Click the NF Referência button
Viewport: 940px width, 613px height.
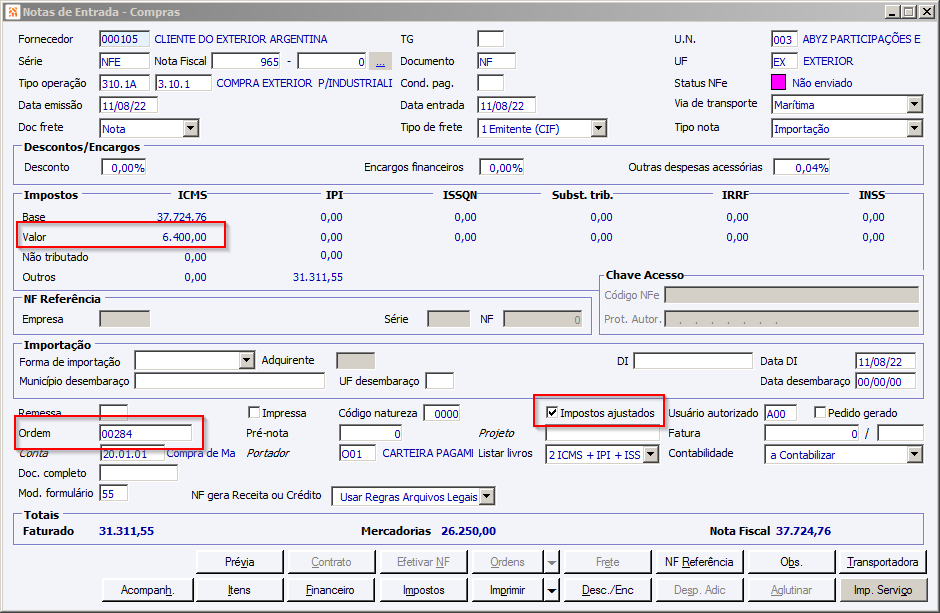[699, 562]
